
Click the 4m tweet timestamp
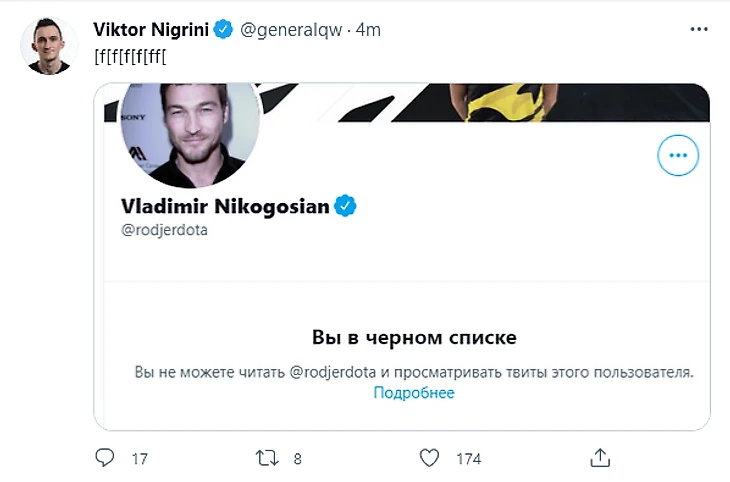(369, 30)
